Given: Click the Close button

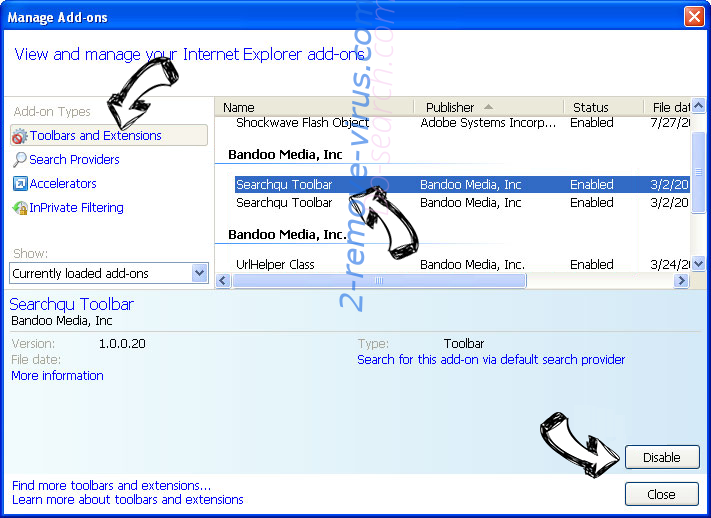Looking at the screenshot, I should coord(662,494).
